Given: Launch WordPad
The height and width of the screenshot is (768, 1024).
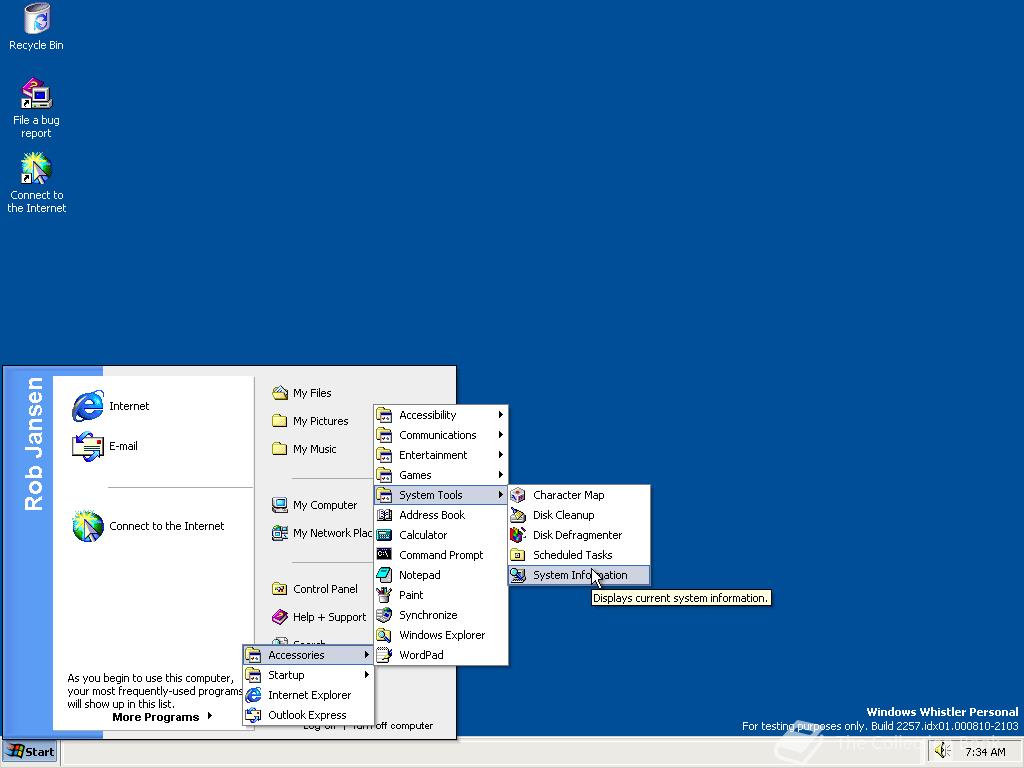Looking at the screenshot, I should tap(441, 655).
